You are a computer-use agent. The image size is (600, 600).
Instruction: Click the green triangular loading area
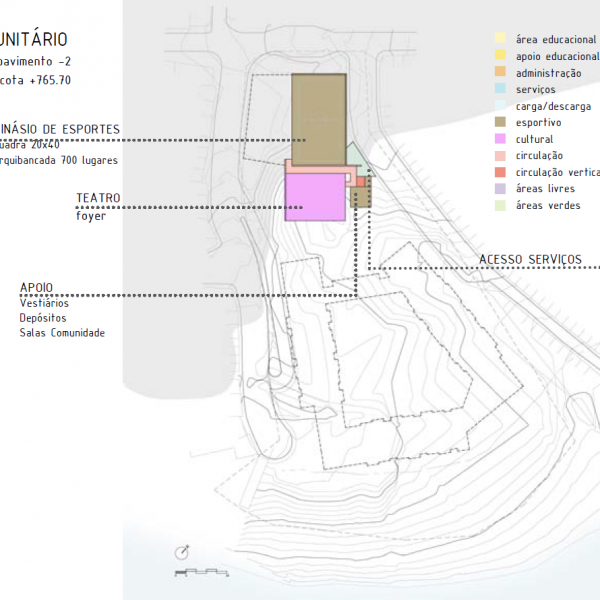(359, 159)
